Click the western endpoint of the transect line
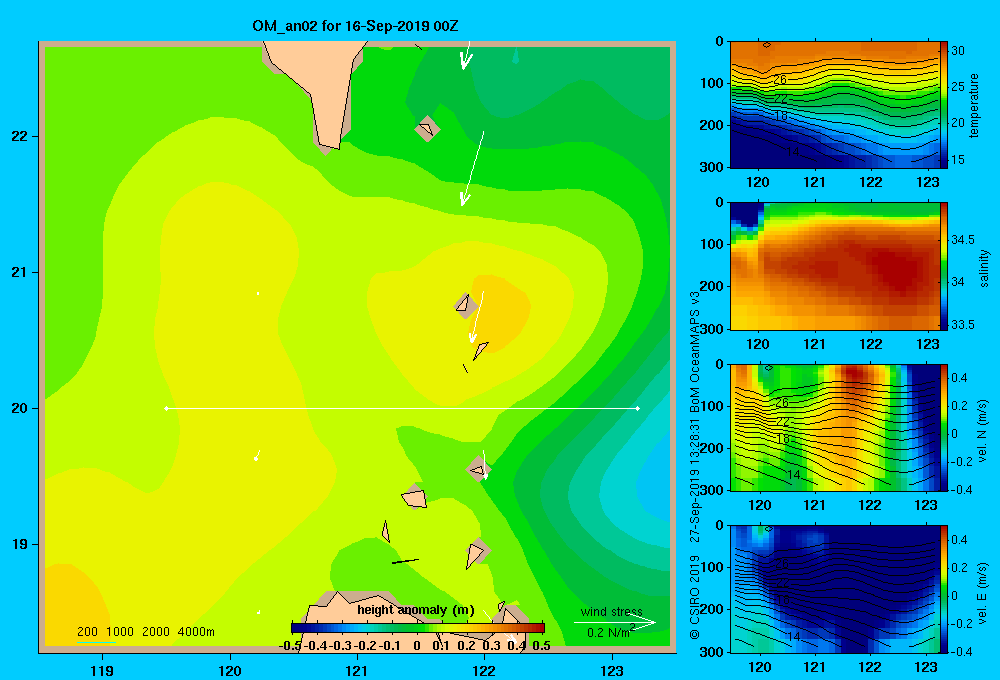Image resolution: width=1000 pixels, height=680 pixels. pyautogui.click(x=166, y=408)
